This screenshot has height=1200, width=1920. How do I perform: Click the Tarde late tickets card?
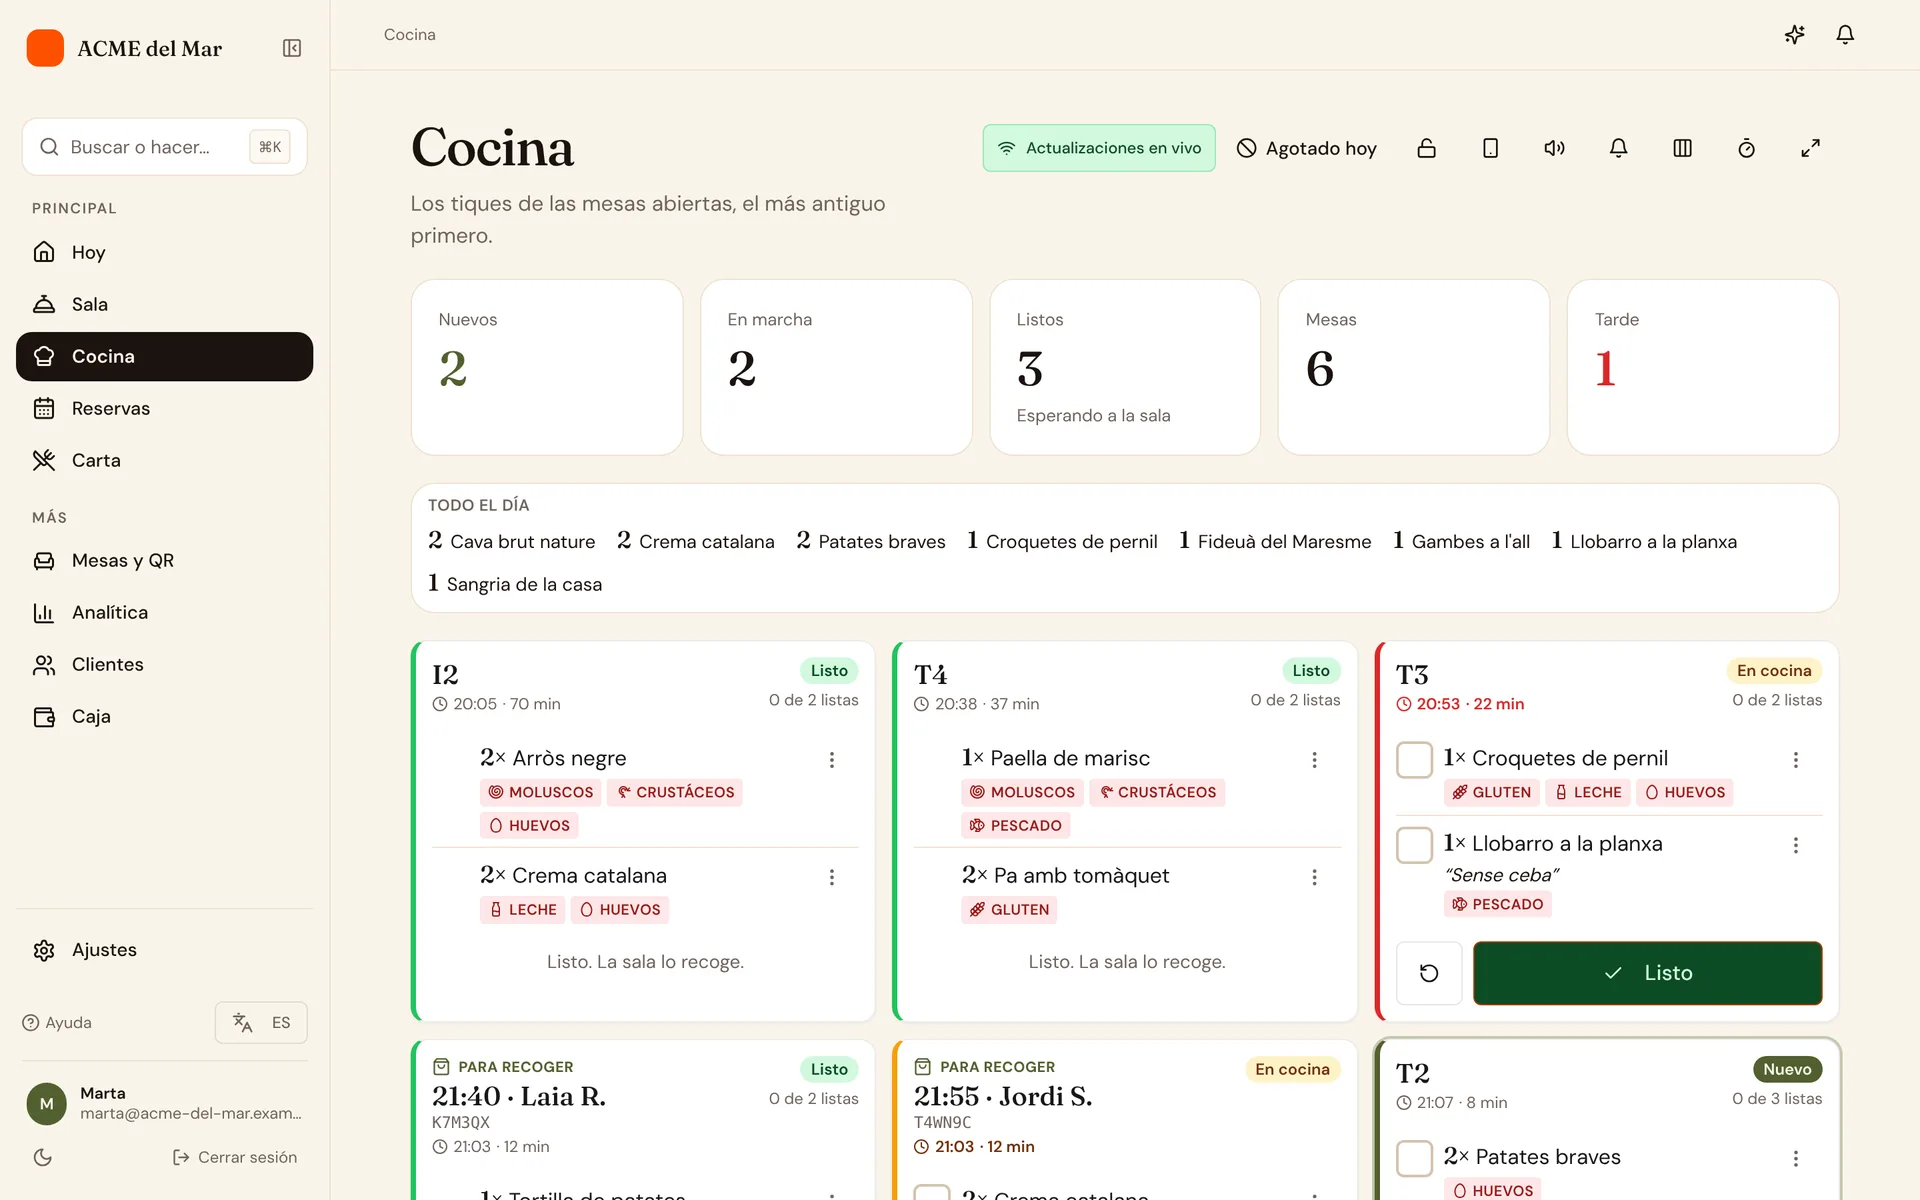pos(1702,367)
